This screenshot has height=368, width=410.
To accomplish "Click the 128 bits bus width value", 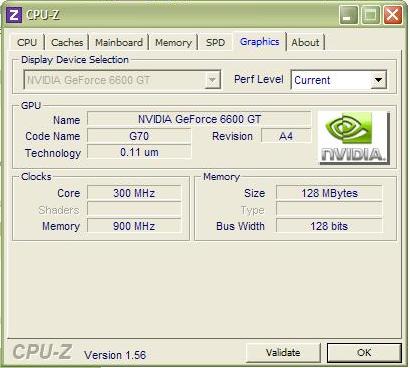I will tap(329, 226).
